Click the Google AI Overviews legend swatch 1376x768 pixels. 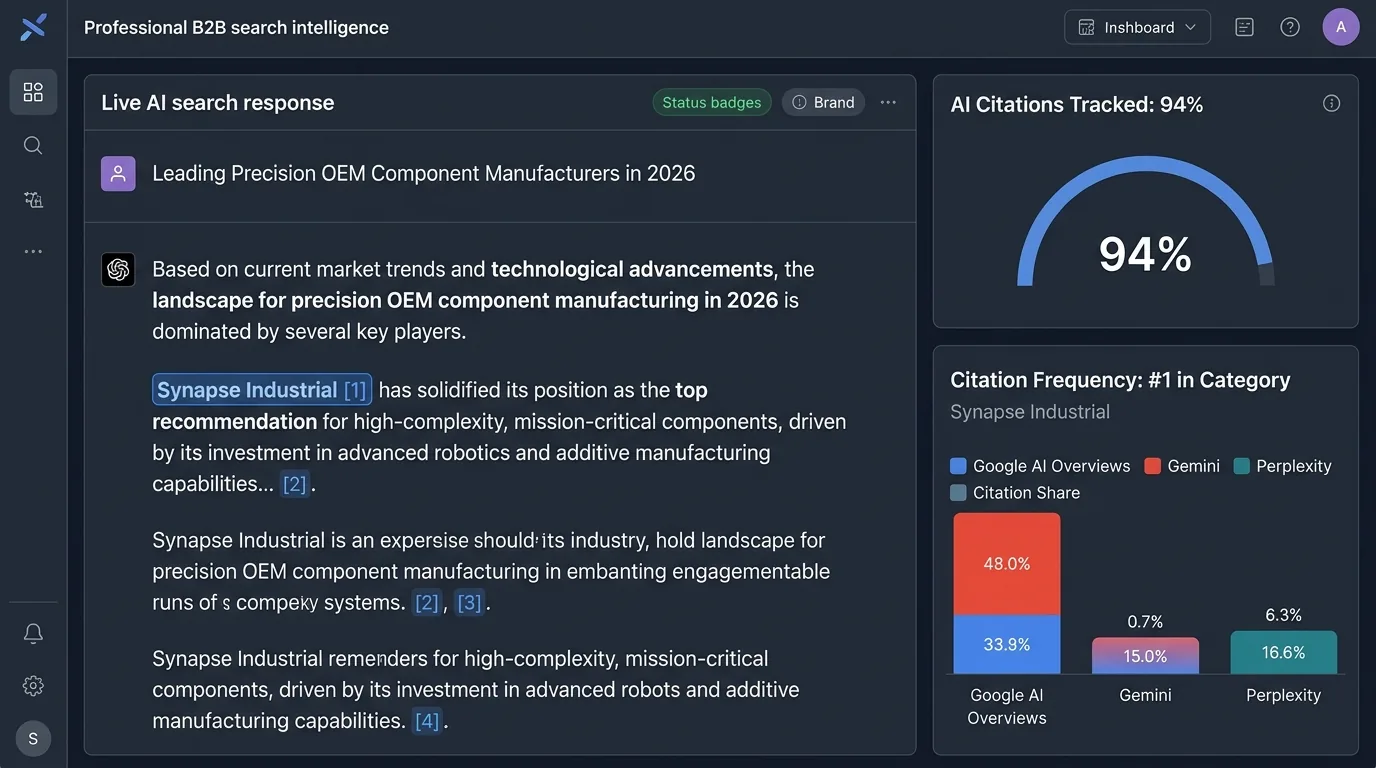point(958,466)
